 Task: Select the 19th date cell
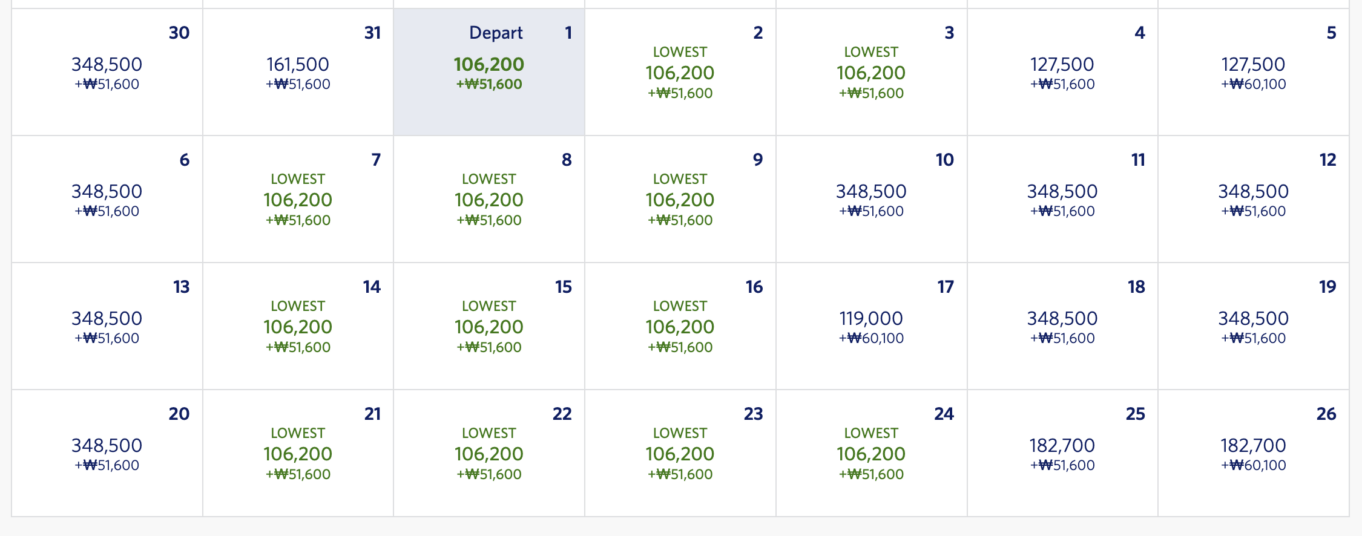pos(1253,326)
